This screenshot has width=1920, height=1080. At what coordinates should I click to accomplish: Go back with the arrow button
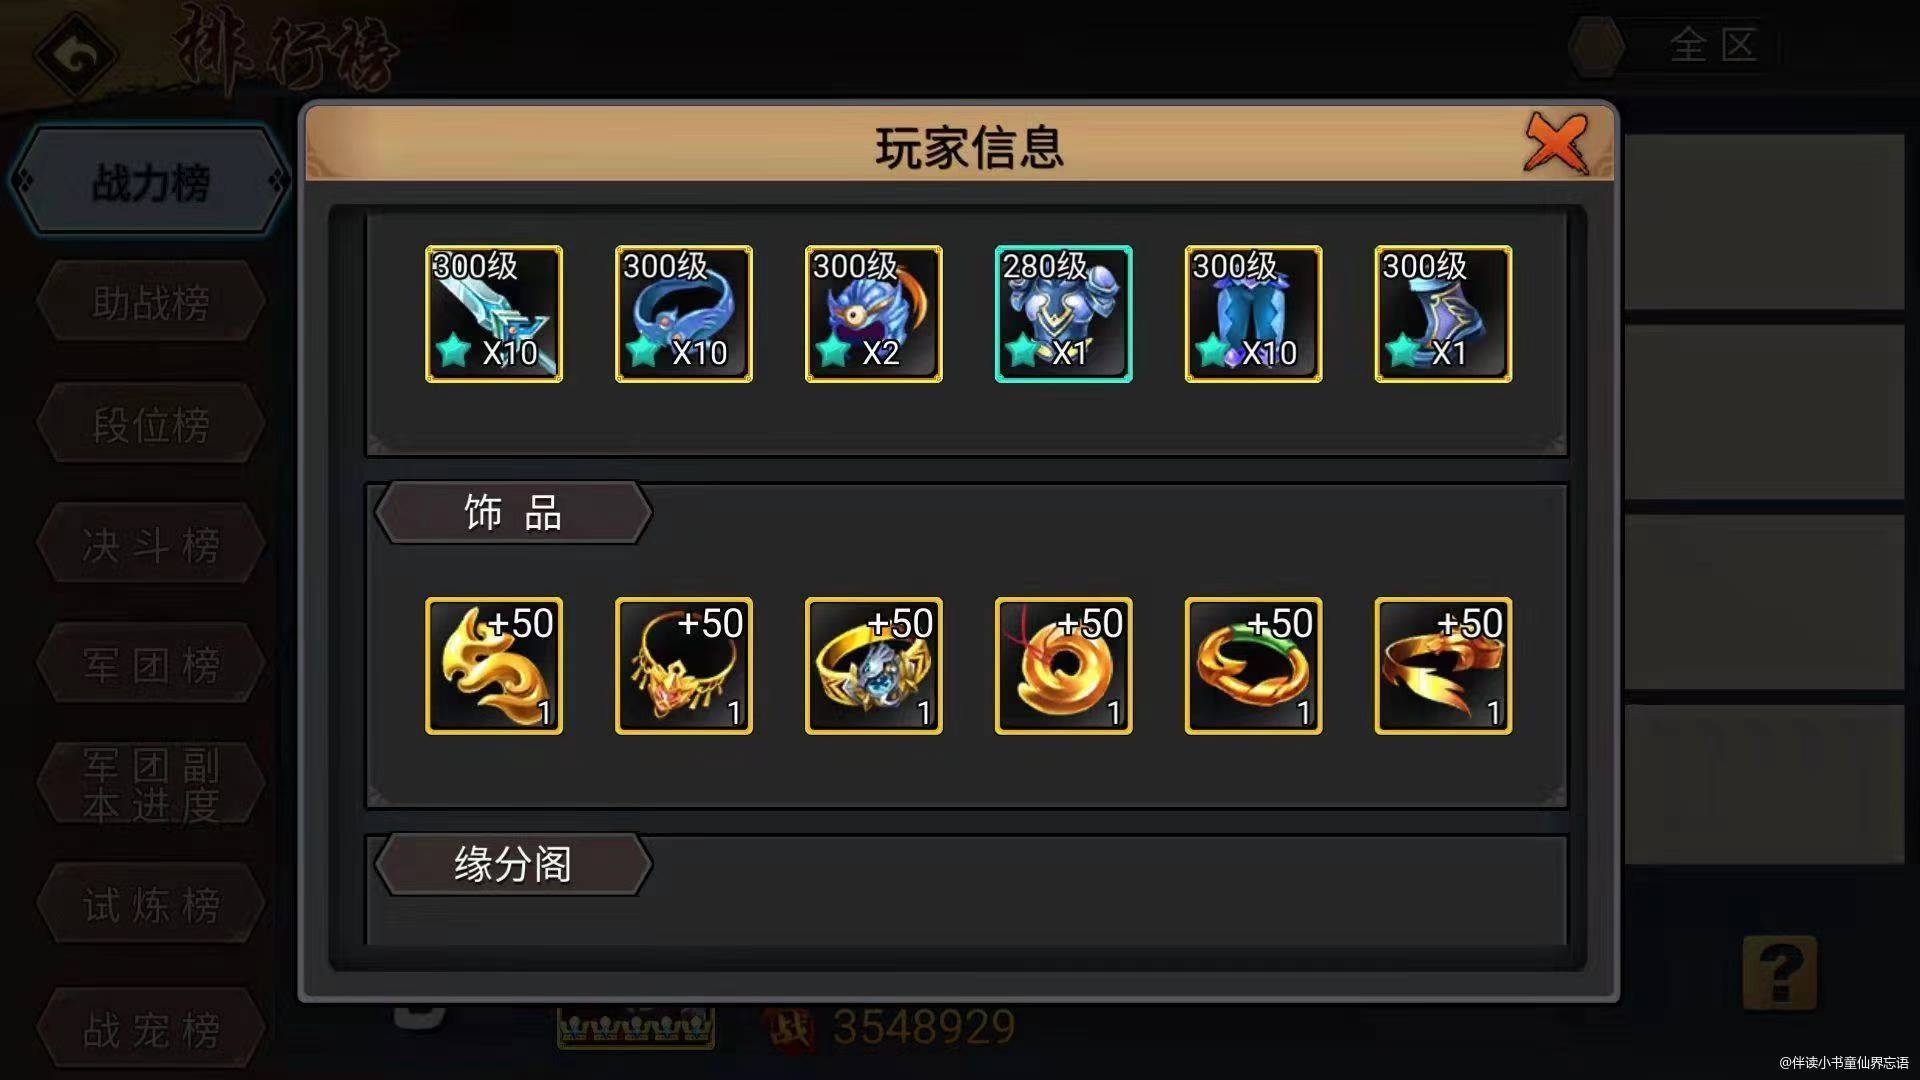(76, 55)
